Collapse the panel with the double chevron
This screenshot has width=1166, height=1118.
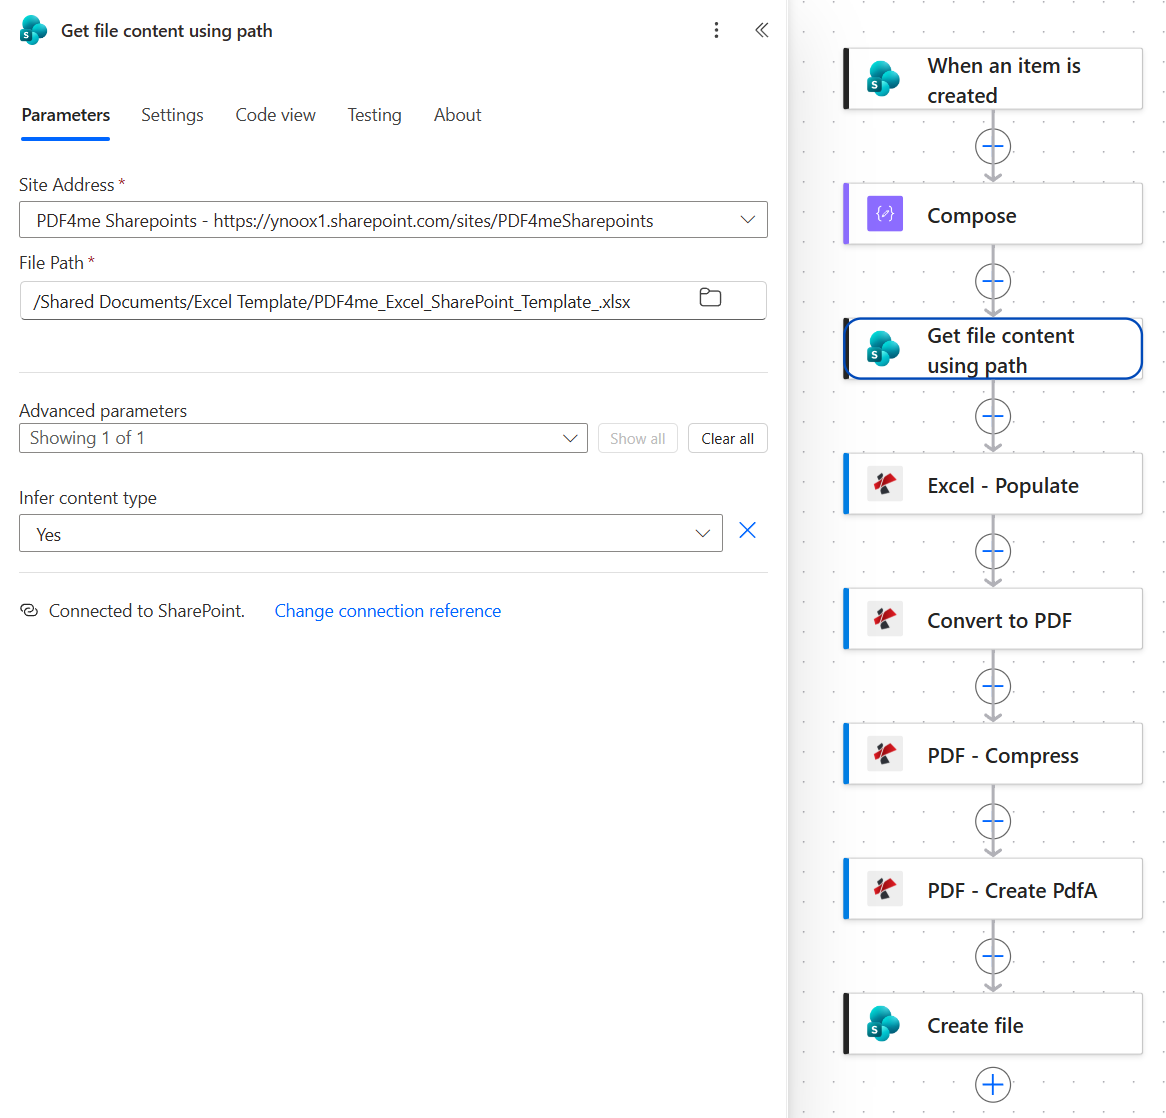(761, 30)
